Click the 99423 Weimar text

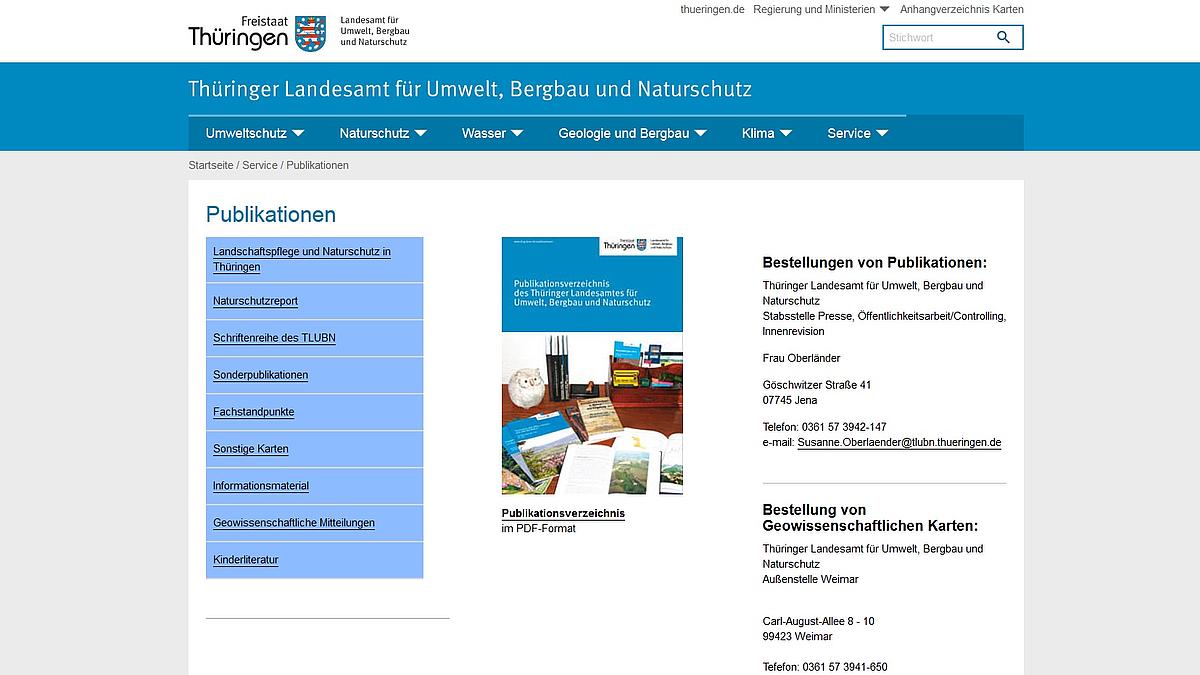tap(797, 636)
